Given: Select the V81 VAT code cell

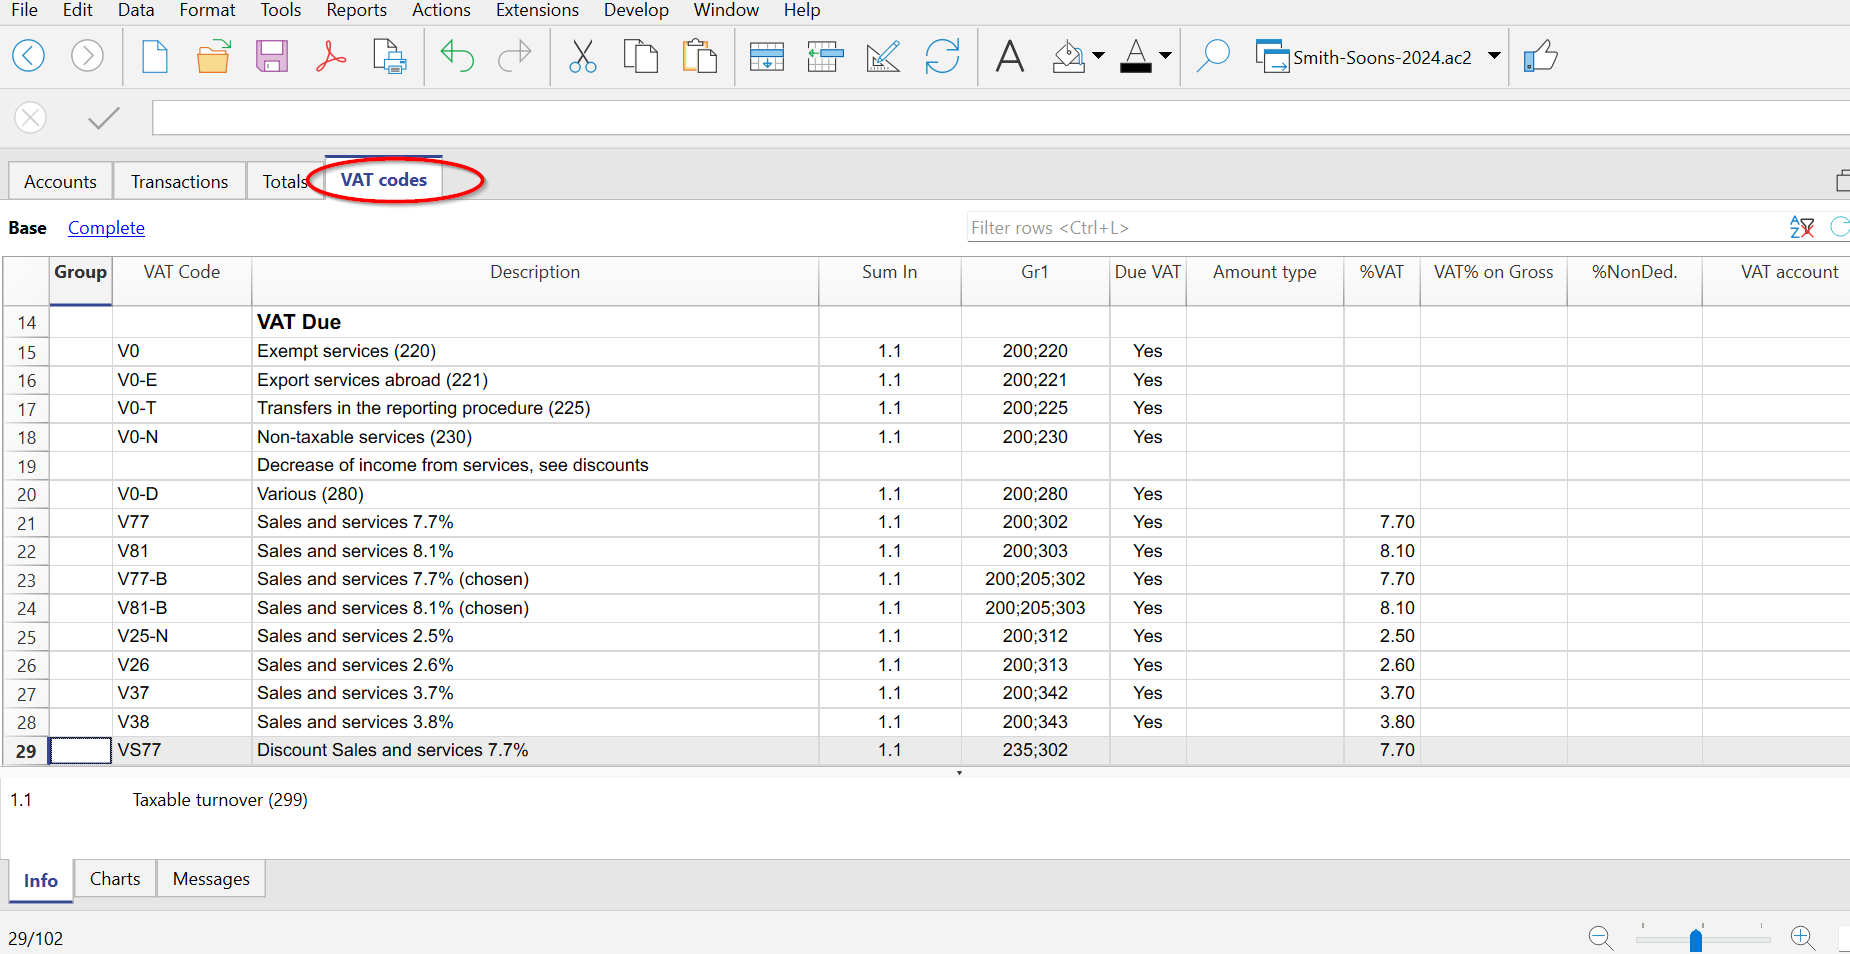Looking at the screenshot, I should (180, 551).
